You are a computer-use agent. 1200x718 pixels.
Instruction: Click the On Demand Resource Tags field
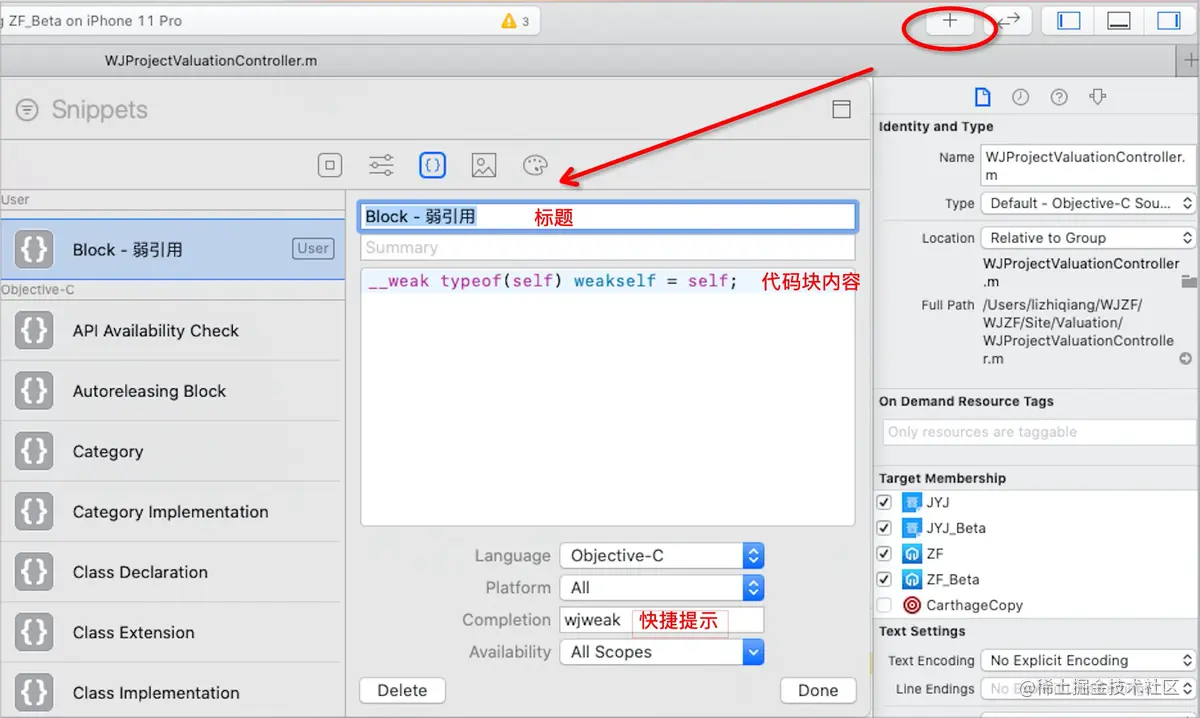click(x=1039, y=432)
